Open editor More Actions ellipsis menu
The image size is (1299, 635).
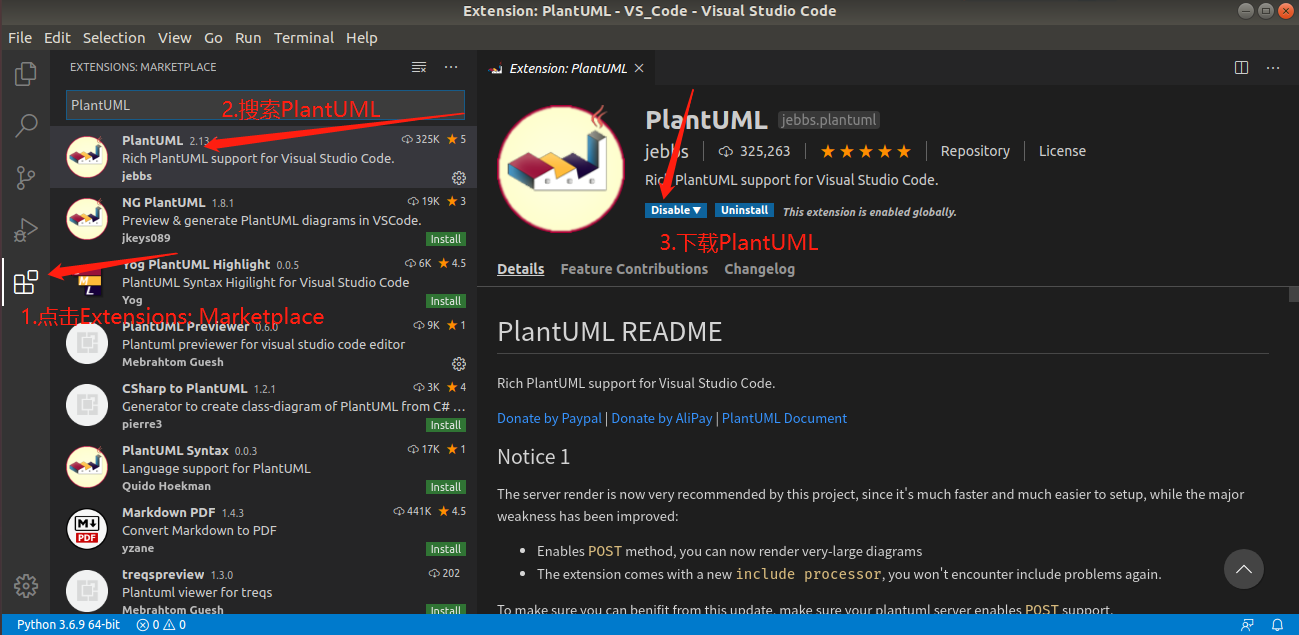point(1273,67)
